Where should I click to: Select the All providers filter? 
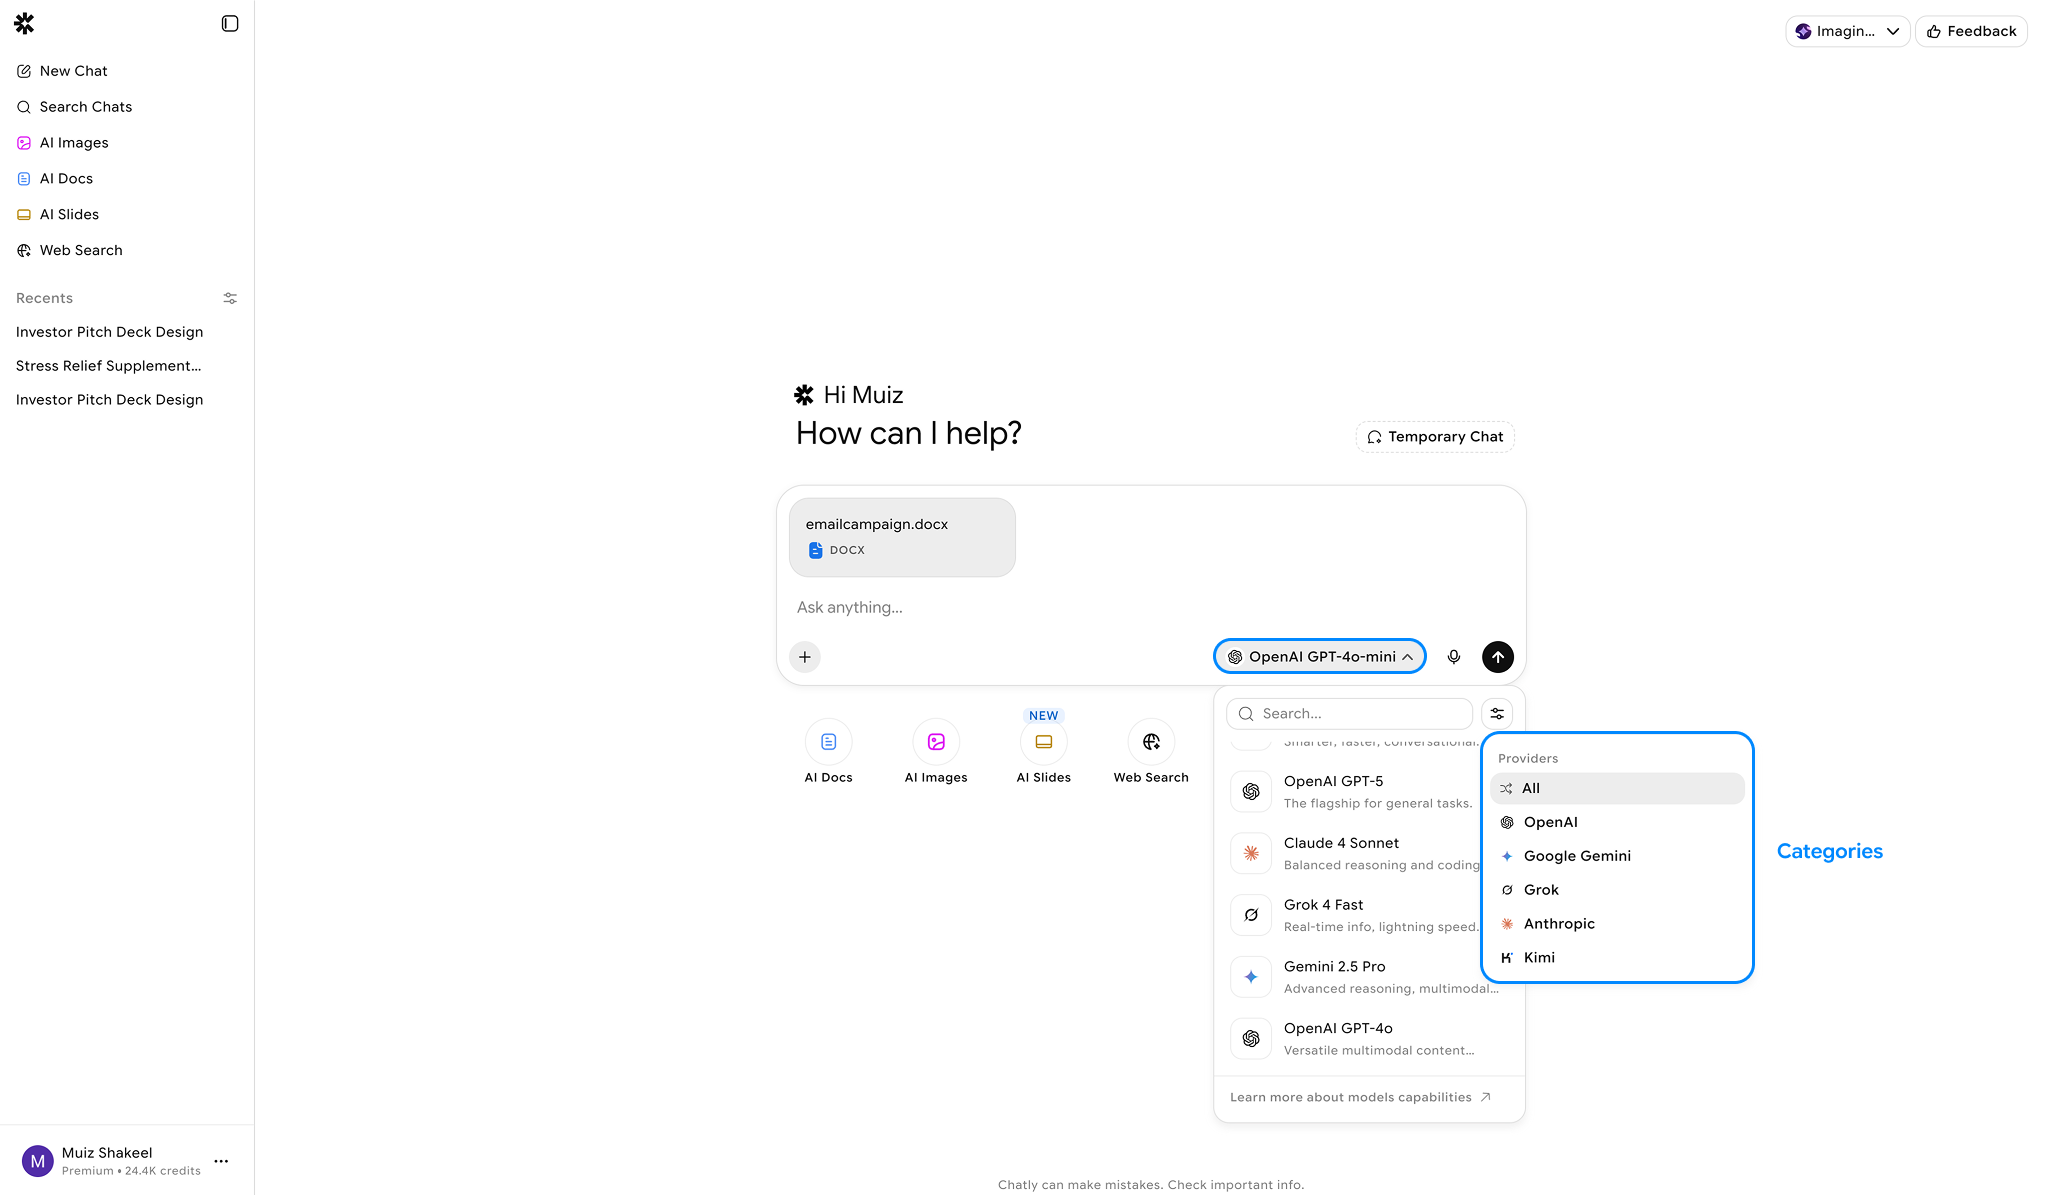[1616, 788]
